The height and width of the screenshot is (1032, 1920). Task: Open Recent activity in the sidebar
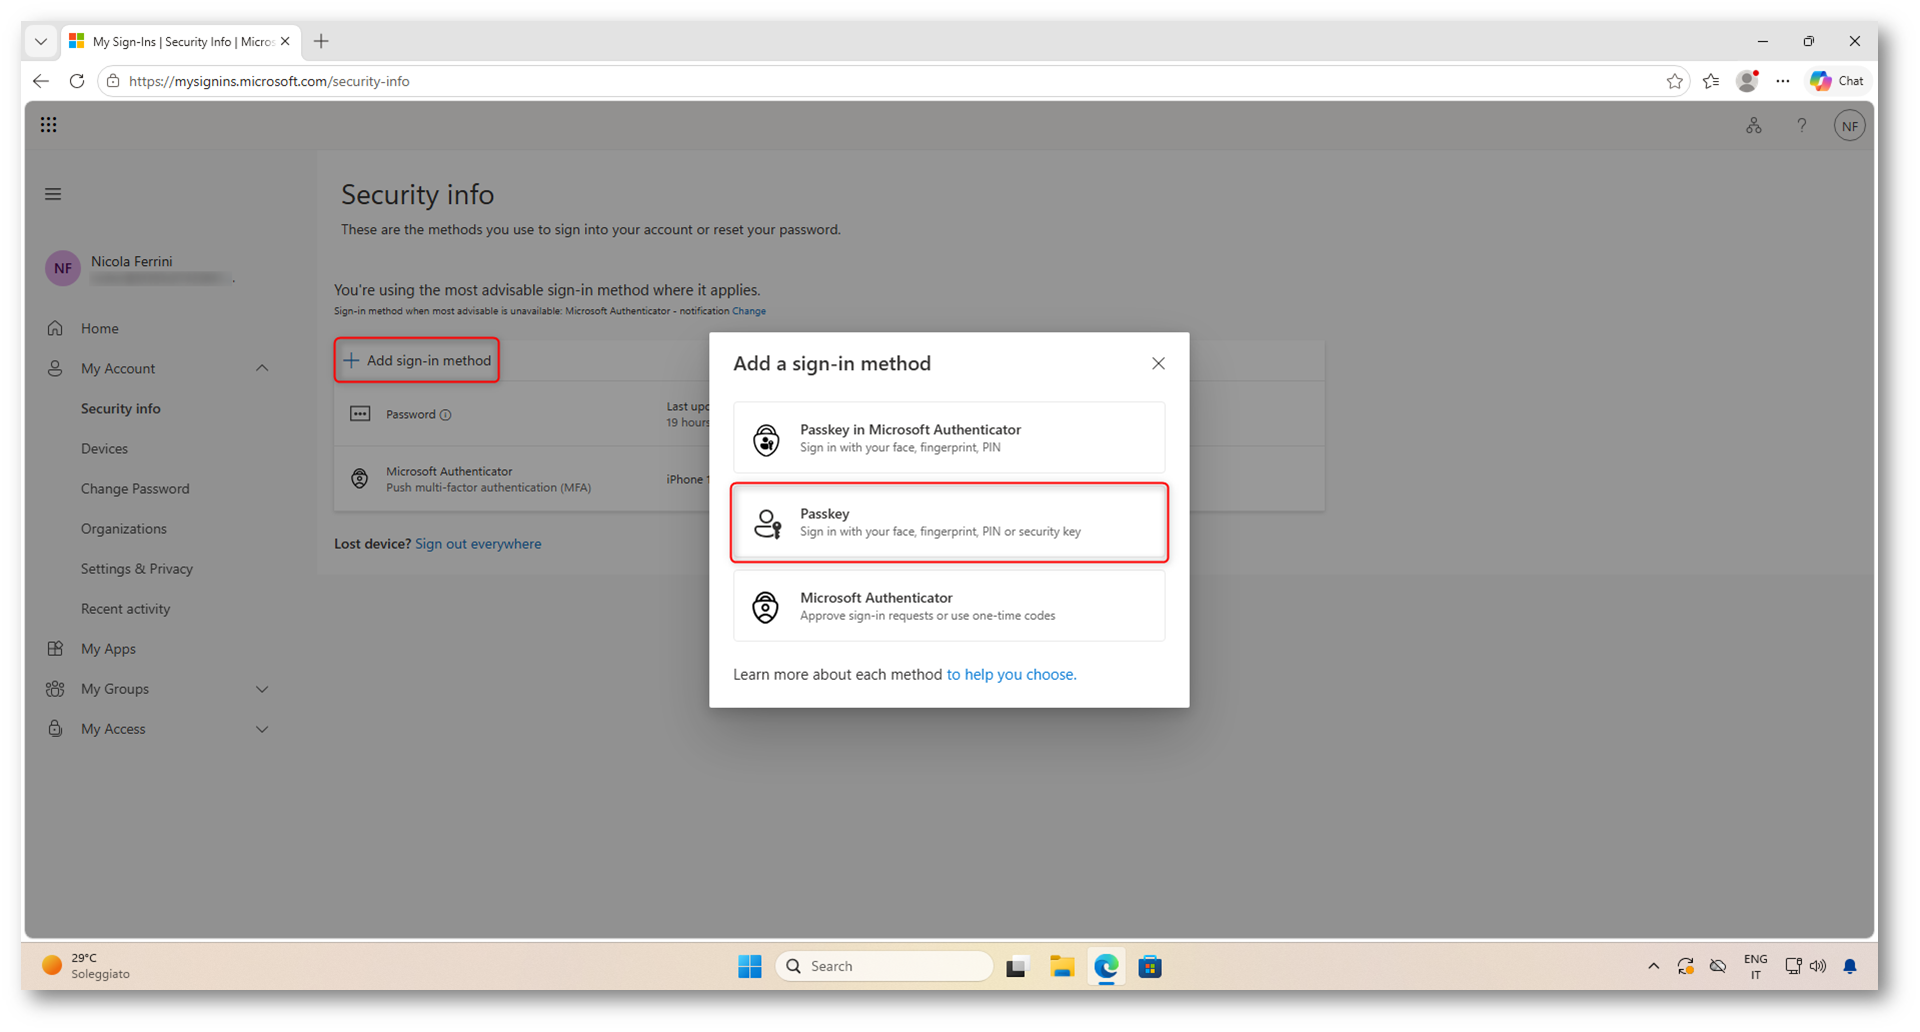tap(125, 608)
